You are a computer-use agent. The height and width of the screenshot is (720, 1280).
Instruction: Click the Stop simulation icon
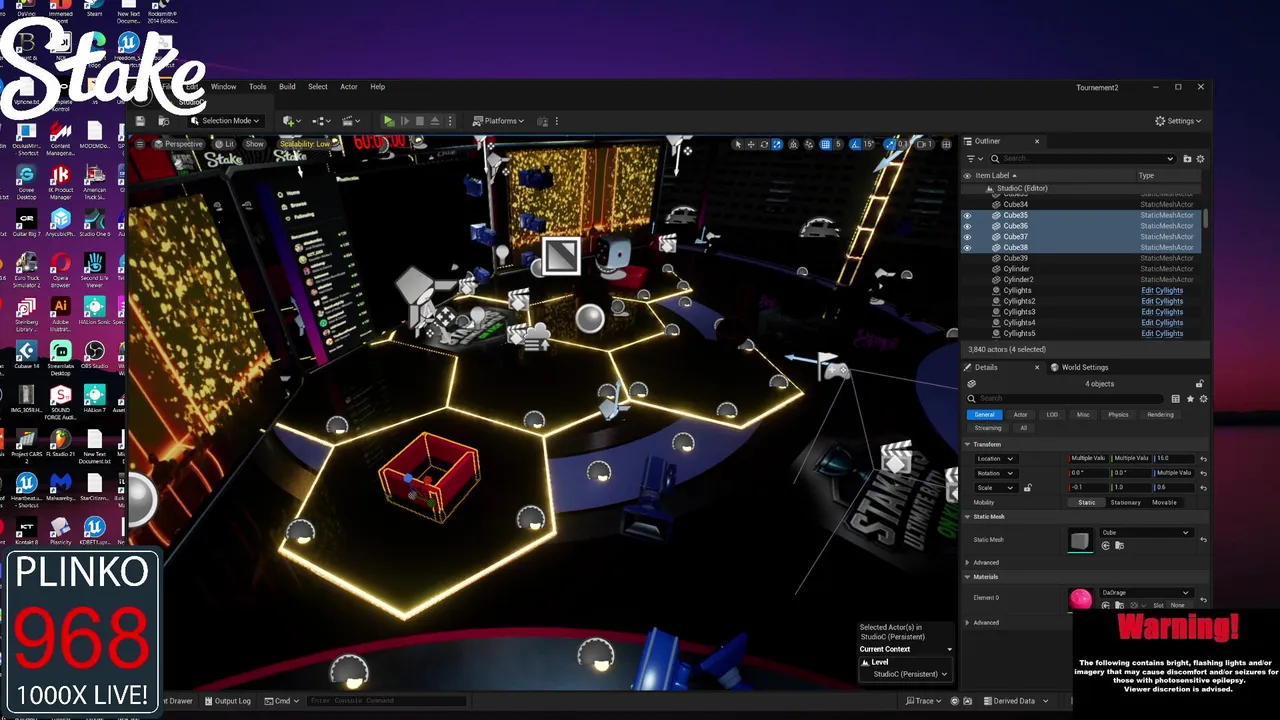coord(420,121)
